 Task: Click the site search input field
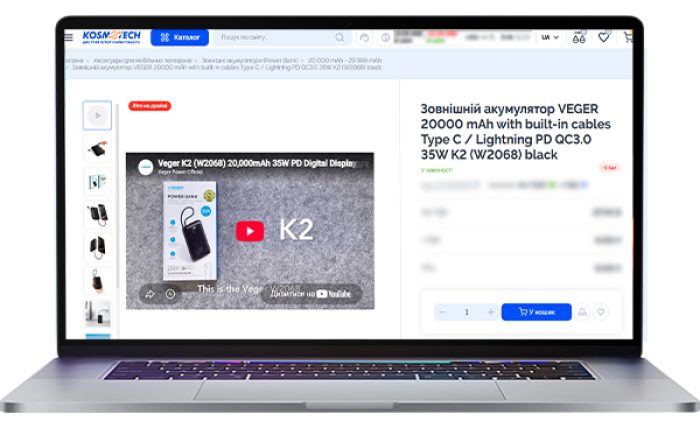[x=277, y=37]
